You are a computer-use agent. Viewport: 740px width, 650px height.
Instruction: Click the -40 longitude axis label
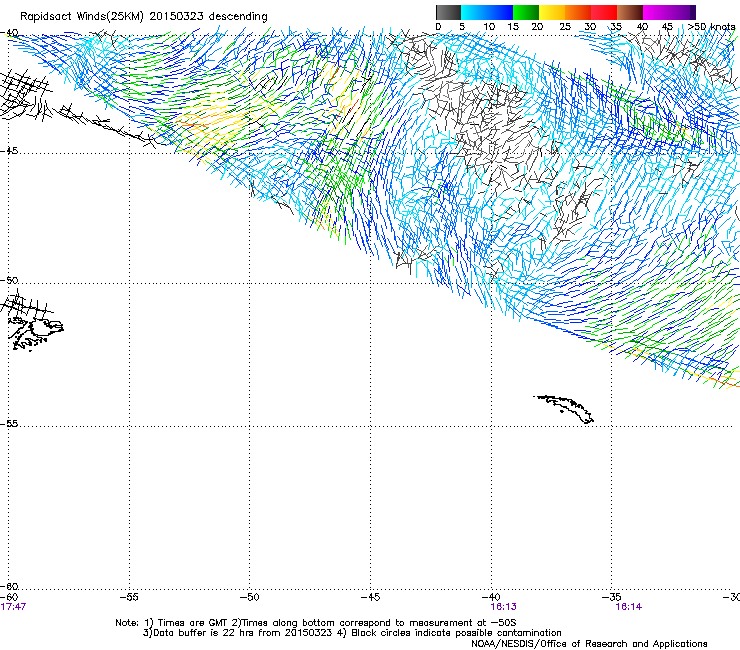pyautogui.click(x=491, y=597)
